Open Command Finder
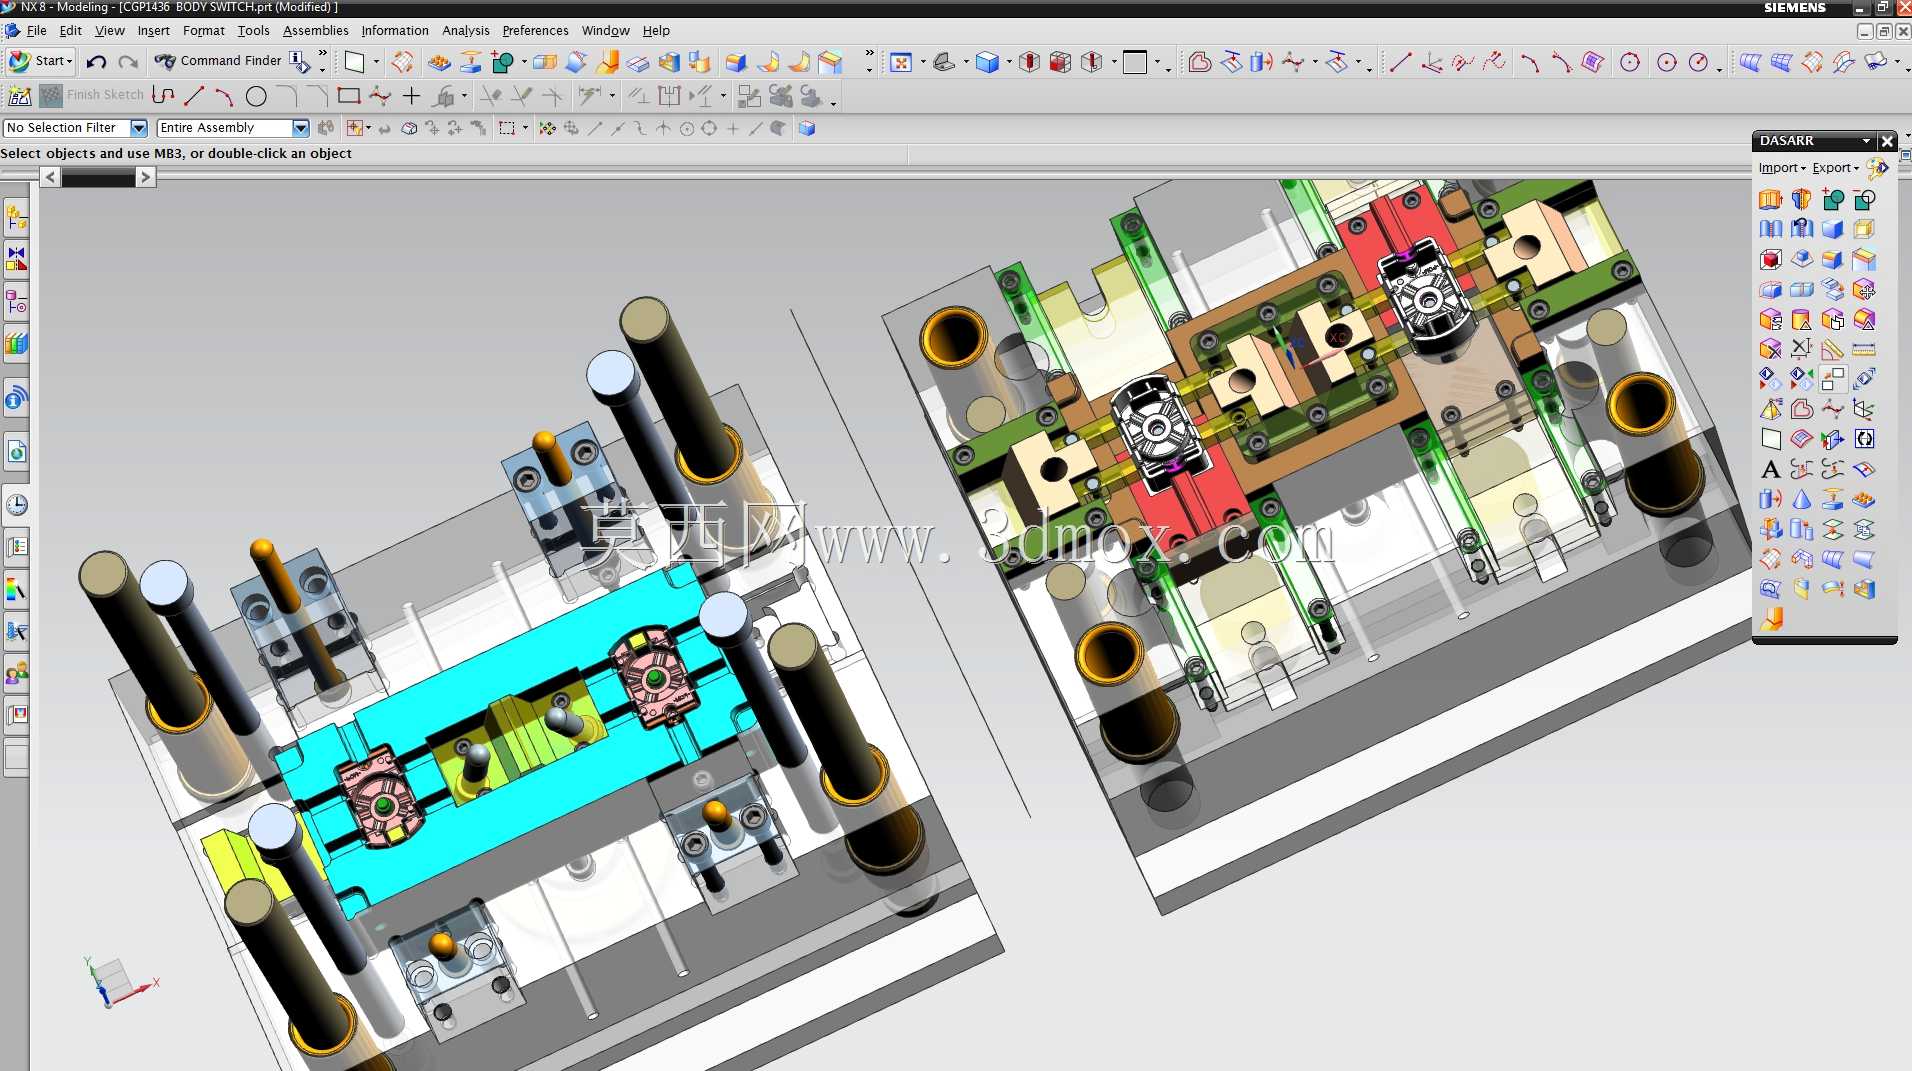 click(x=219, y=61)
